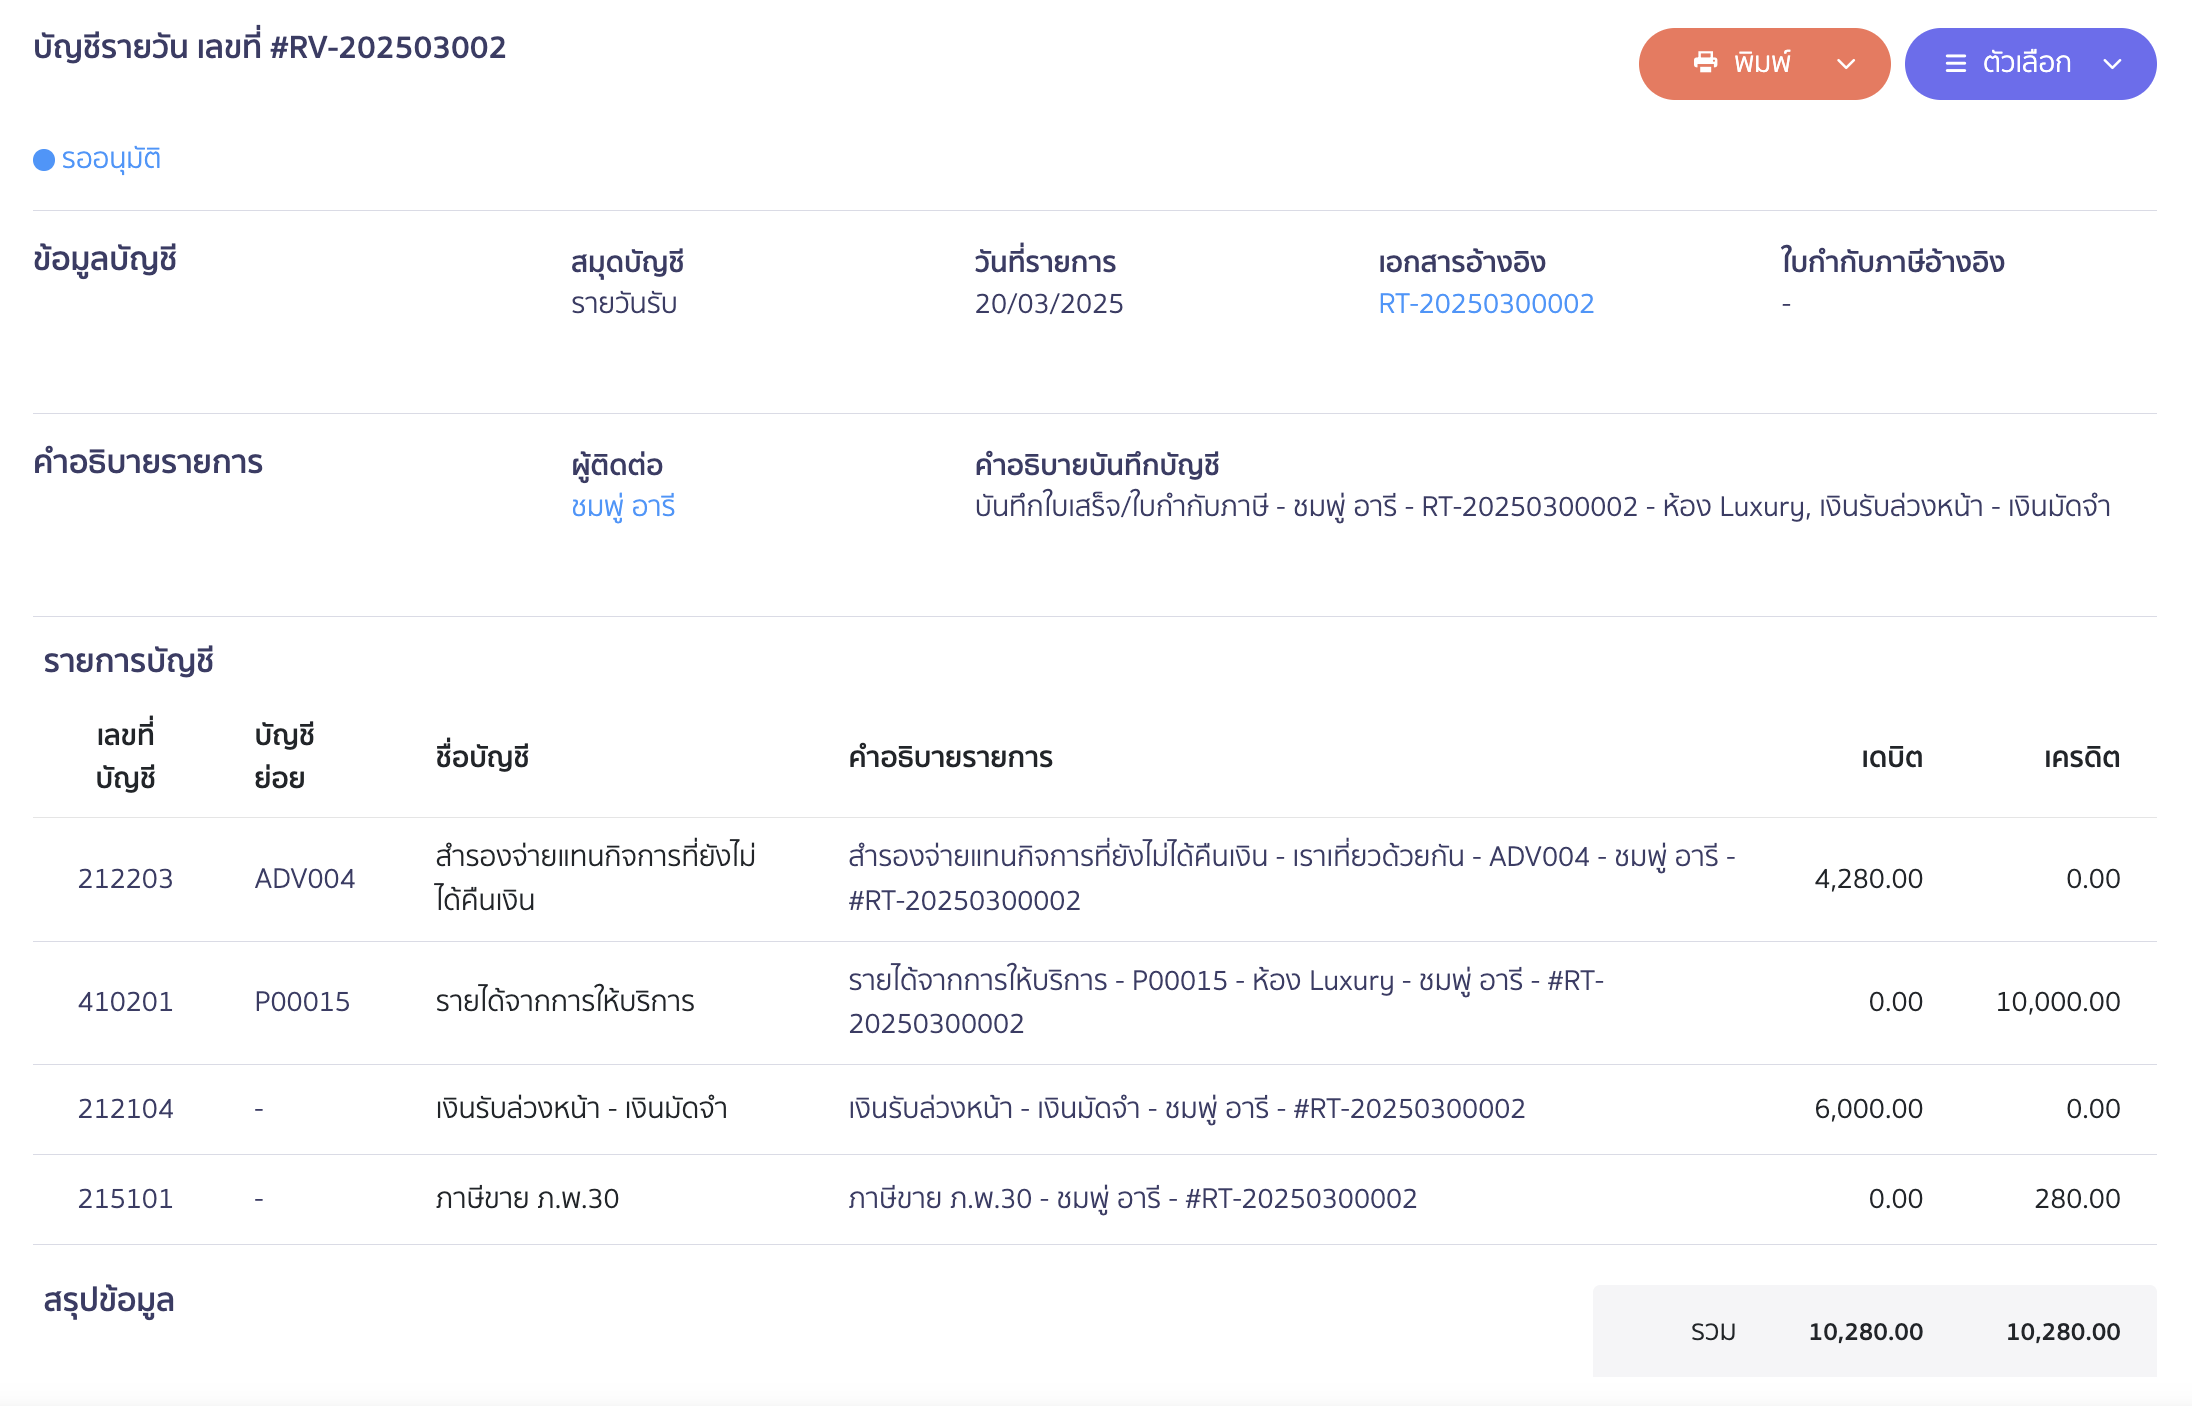The image size is (2192, 1406).
Task: Select account number 212203
Action: [x=126, y=879]
